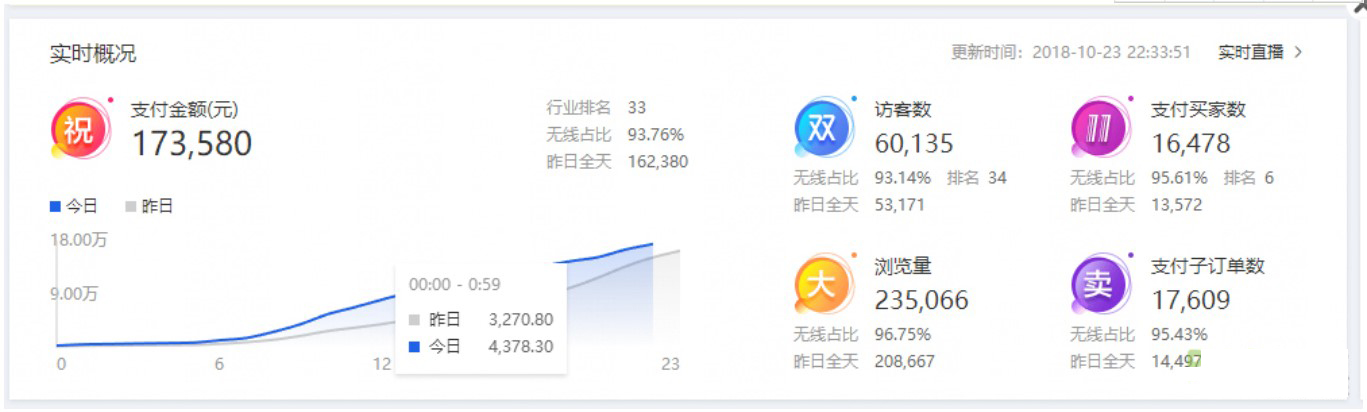Click the sub-orders wireless share 95.43%
Viewport: 1367px width, 412px height.
click(x=1179, y=334)
